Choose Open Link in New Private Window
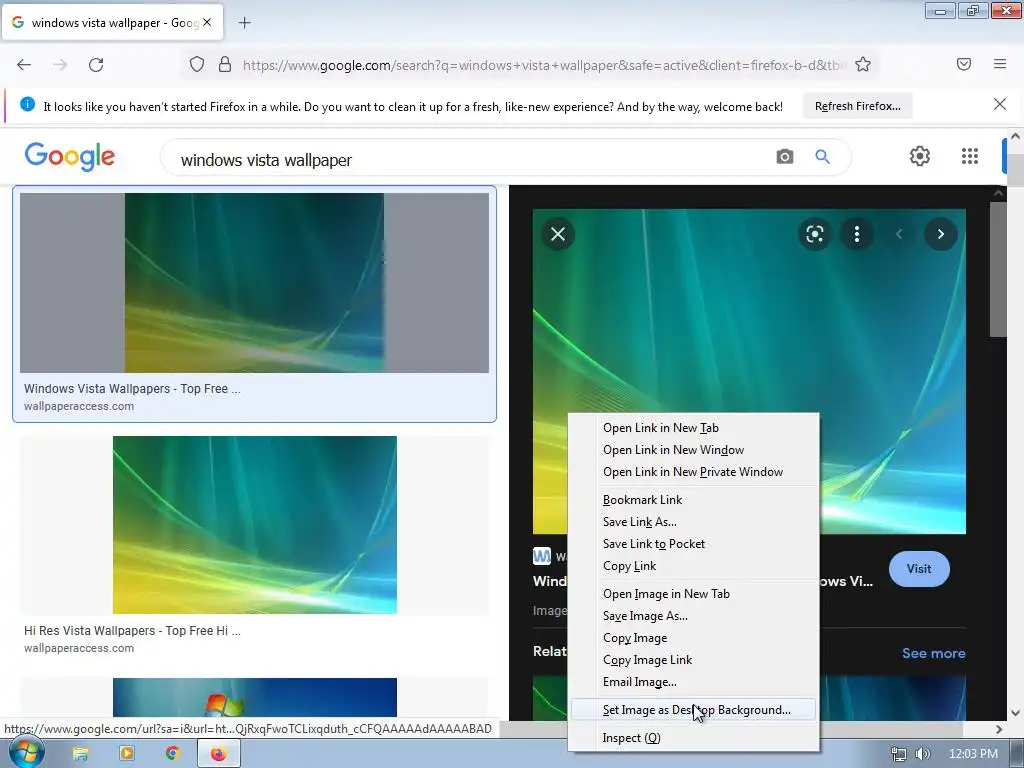This screenshot has width=1024, height=768. [694, 472]
